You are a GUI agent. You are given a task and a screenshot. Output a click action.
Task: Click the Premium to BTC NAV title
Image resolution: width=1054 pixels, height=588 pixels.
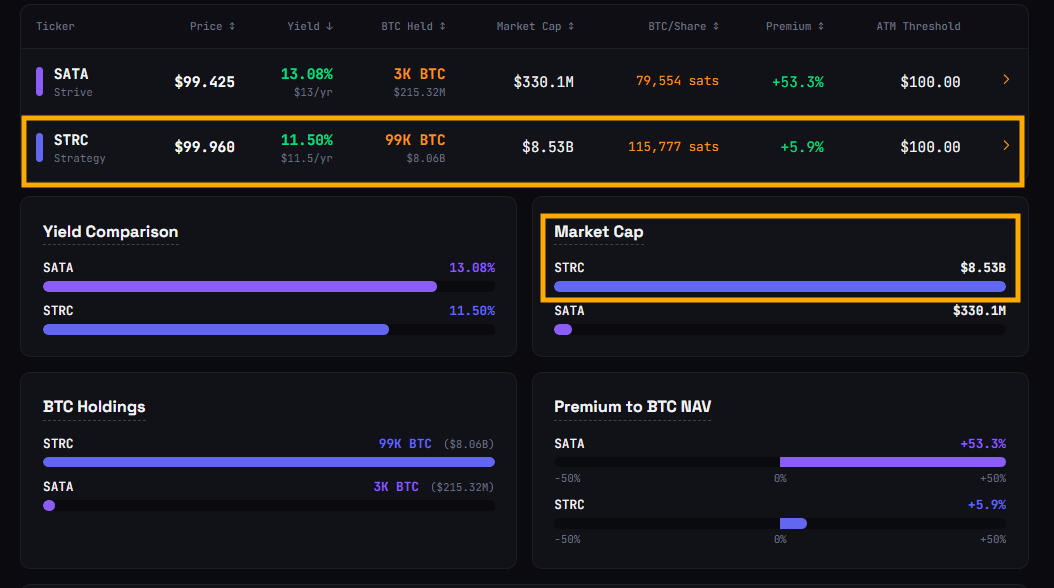tap(633, 407)
